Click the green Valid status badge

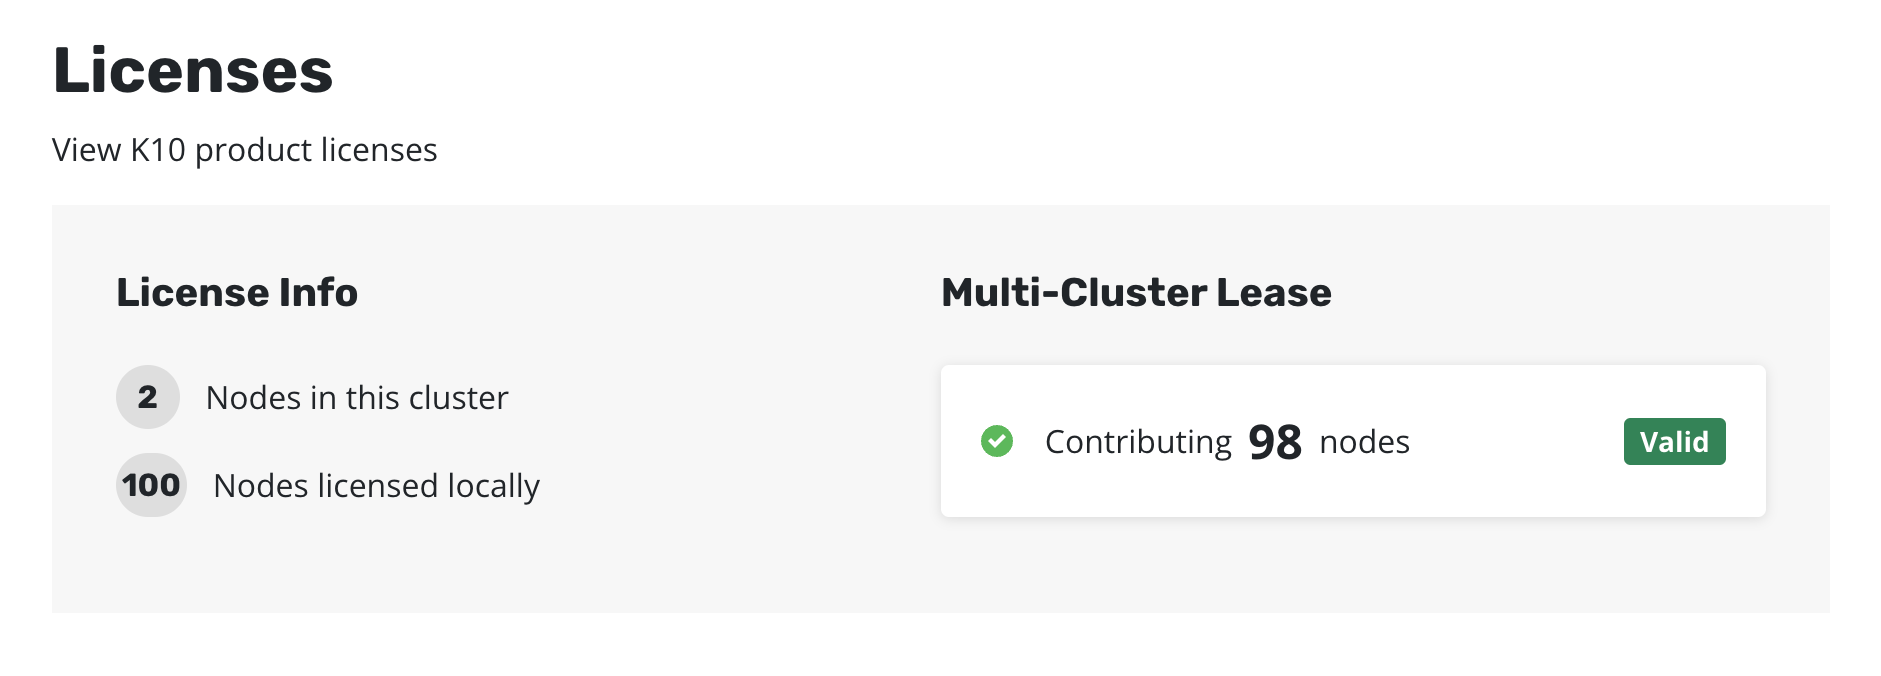pos(1674,441)
